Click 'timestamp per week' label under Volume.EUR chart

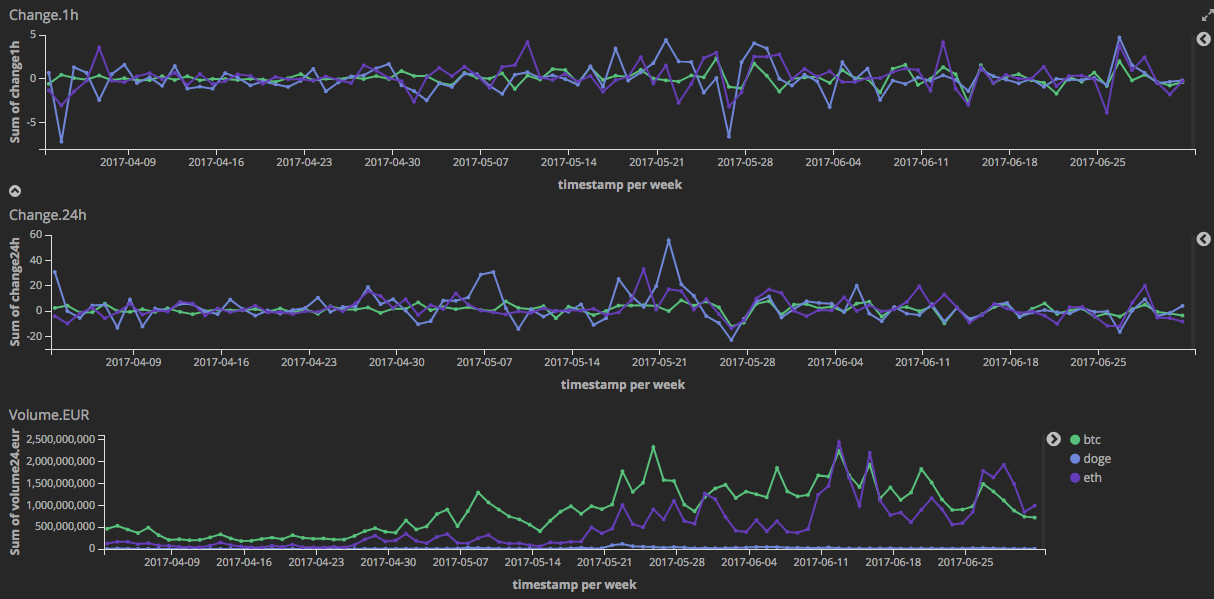(x=574, y=584)
